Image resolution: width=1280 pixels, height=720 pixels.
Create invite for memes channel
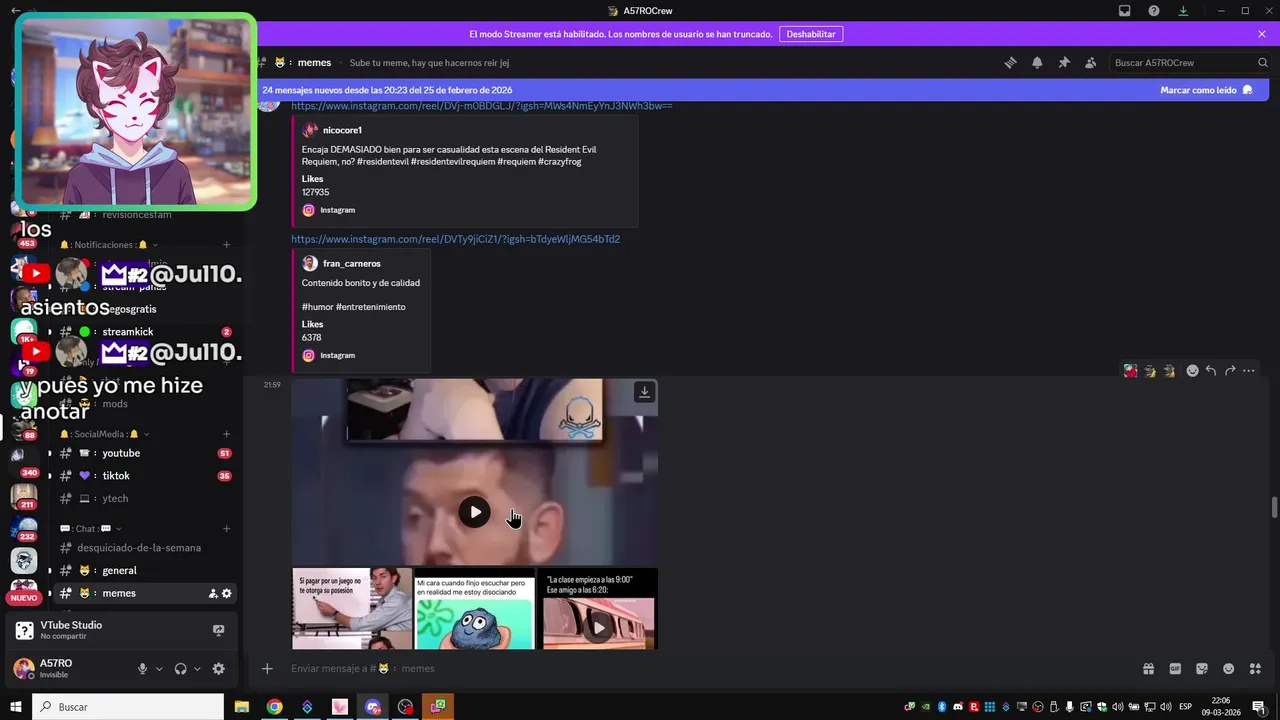click(x=213, y=593)
